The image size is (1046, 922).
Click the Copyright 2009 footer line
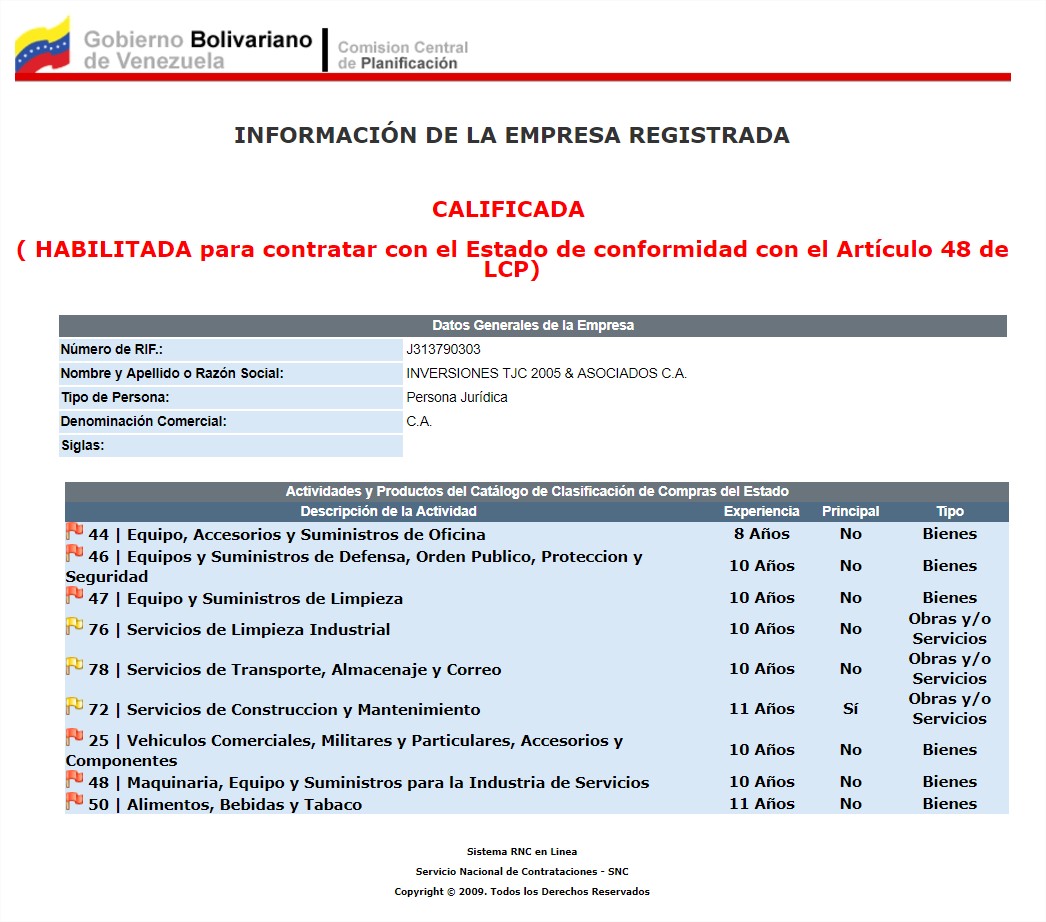(522, 892)
